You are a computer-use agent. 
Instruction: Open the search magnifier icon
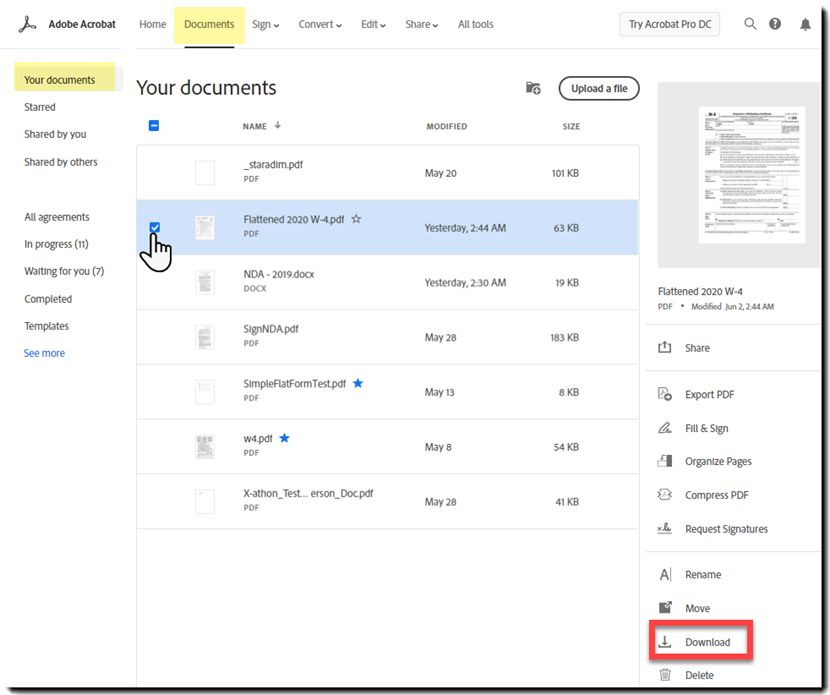pyautogui.click(x=750, y=24)
